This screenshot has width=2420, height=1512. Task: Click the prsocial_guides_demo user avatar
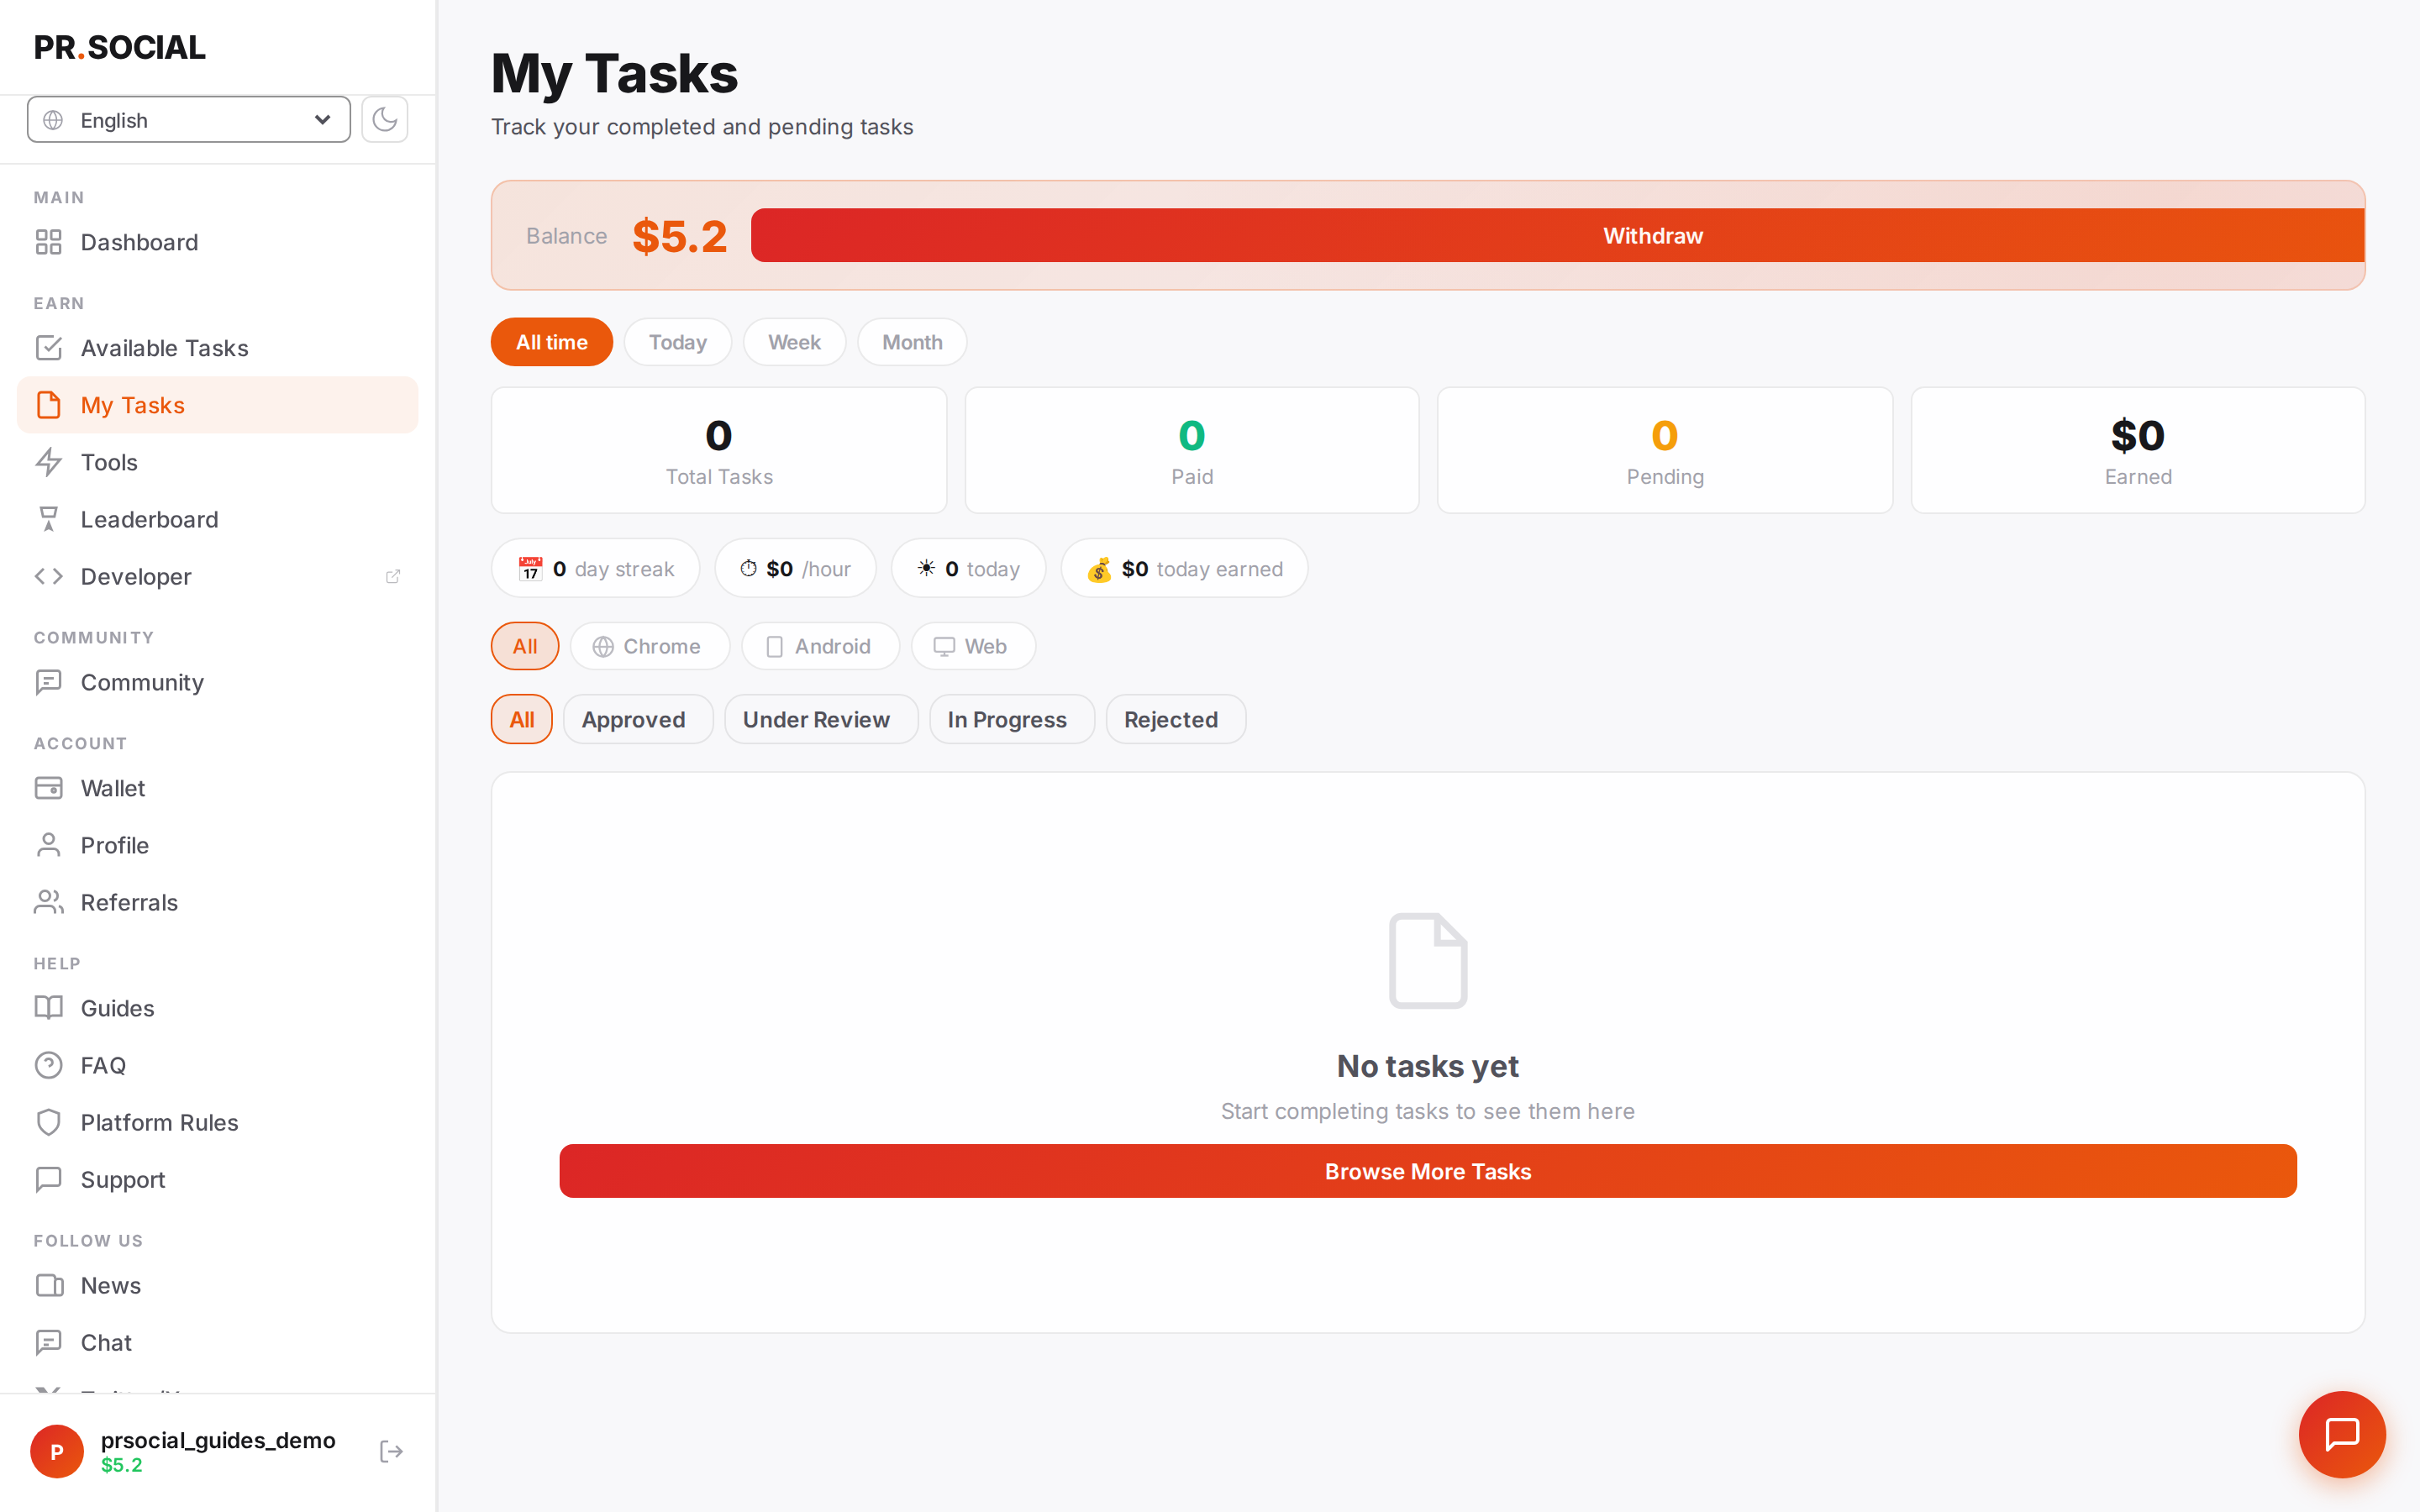pos(57,1451)
